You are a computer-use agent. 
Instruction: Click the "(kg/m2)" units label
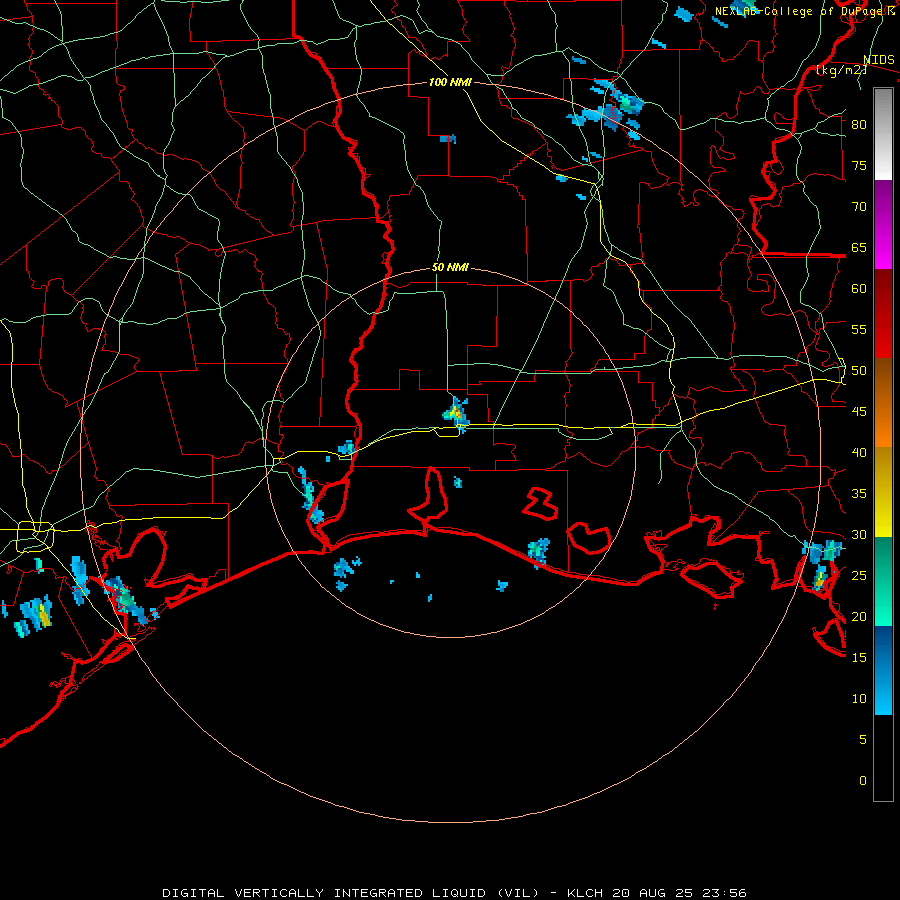841,70
